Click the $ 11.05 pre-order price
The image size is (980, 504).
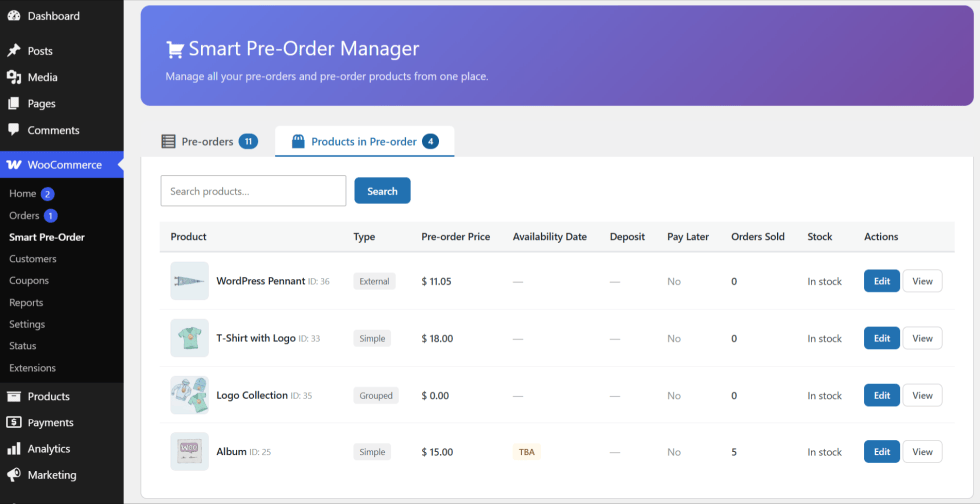[x=436, y=281]
